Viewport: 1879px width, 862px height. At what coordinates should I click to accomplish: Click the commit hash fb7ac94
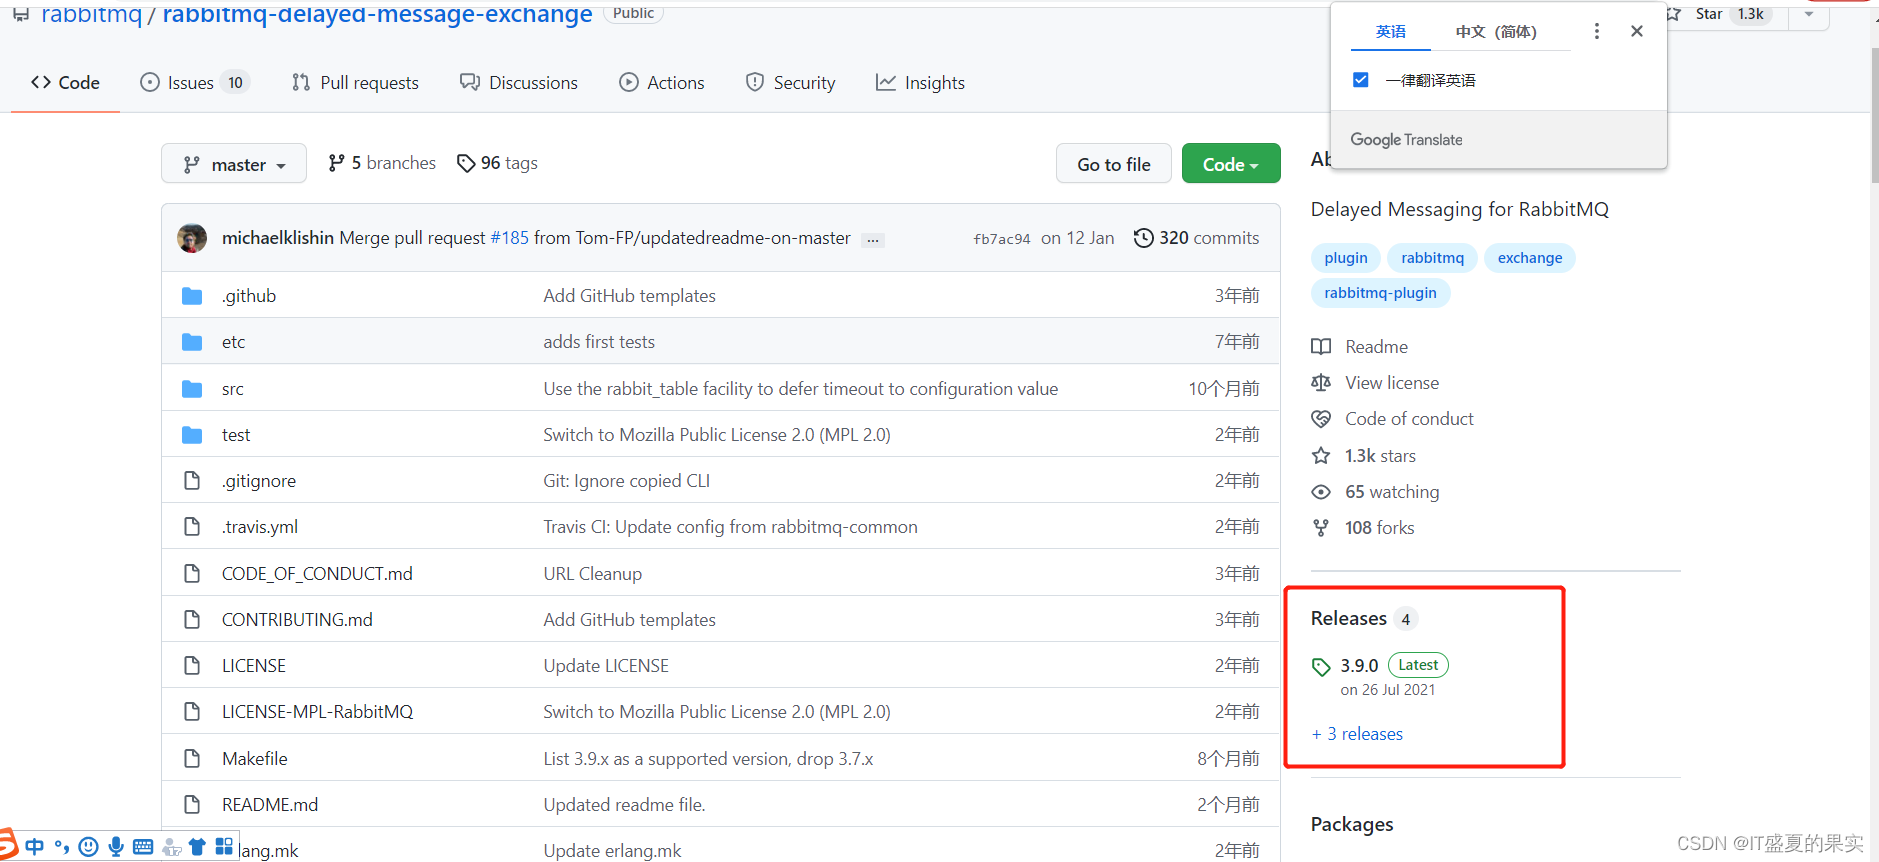[1001, 239]
